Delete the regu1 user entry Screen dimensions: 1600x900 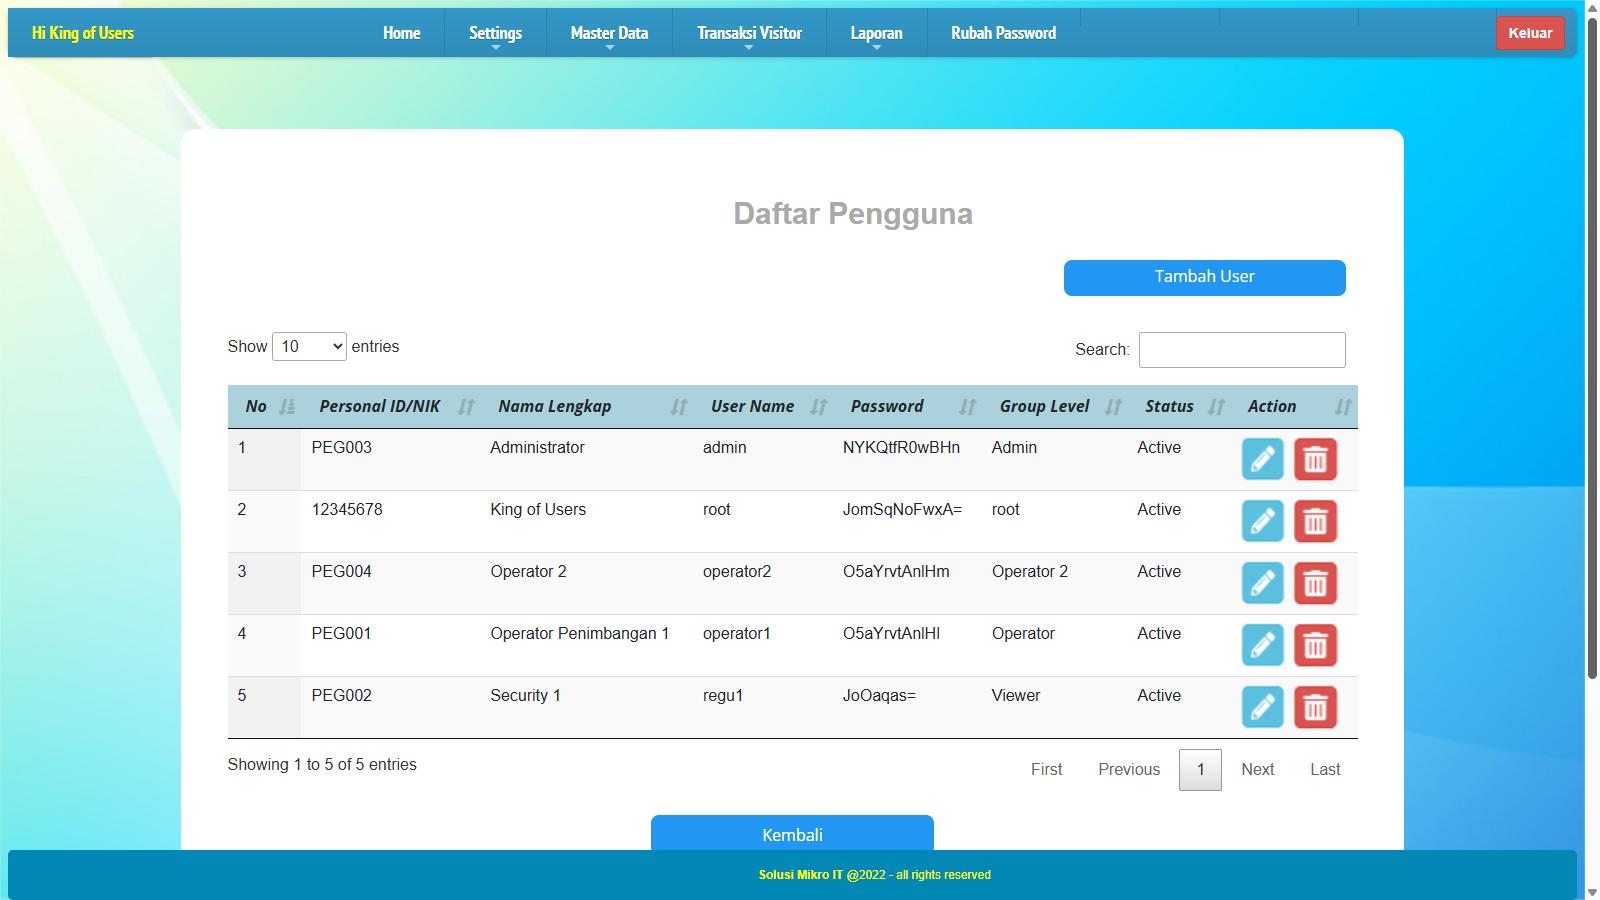point(1315,708)
